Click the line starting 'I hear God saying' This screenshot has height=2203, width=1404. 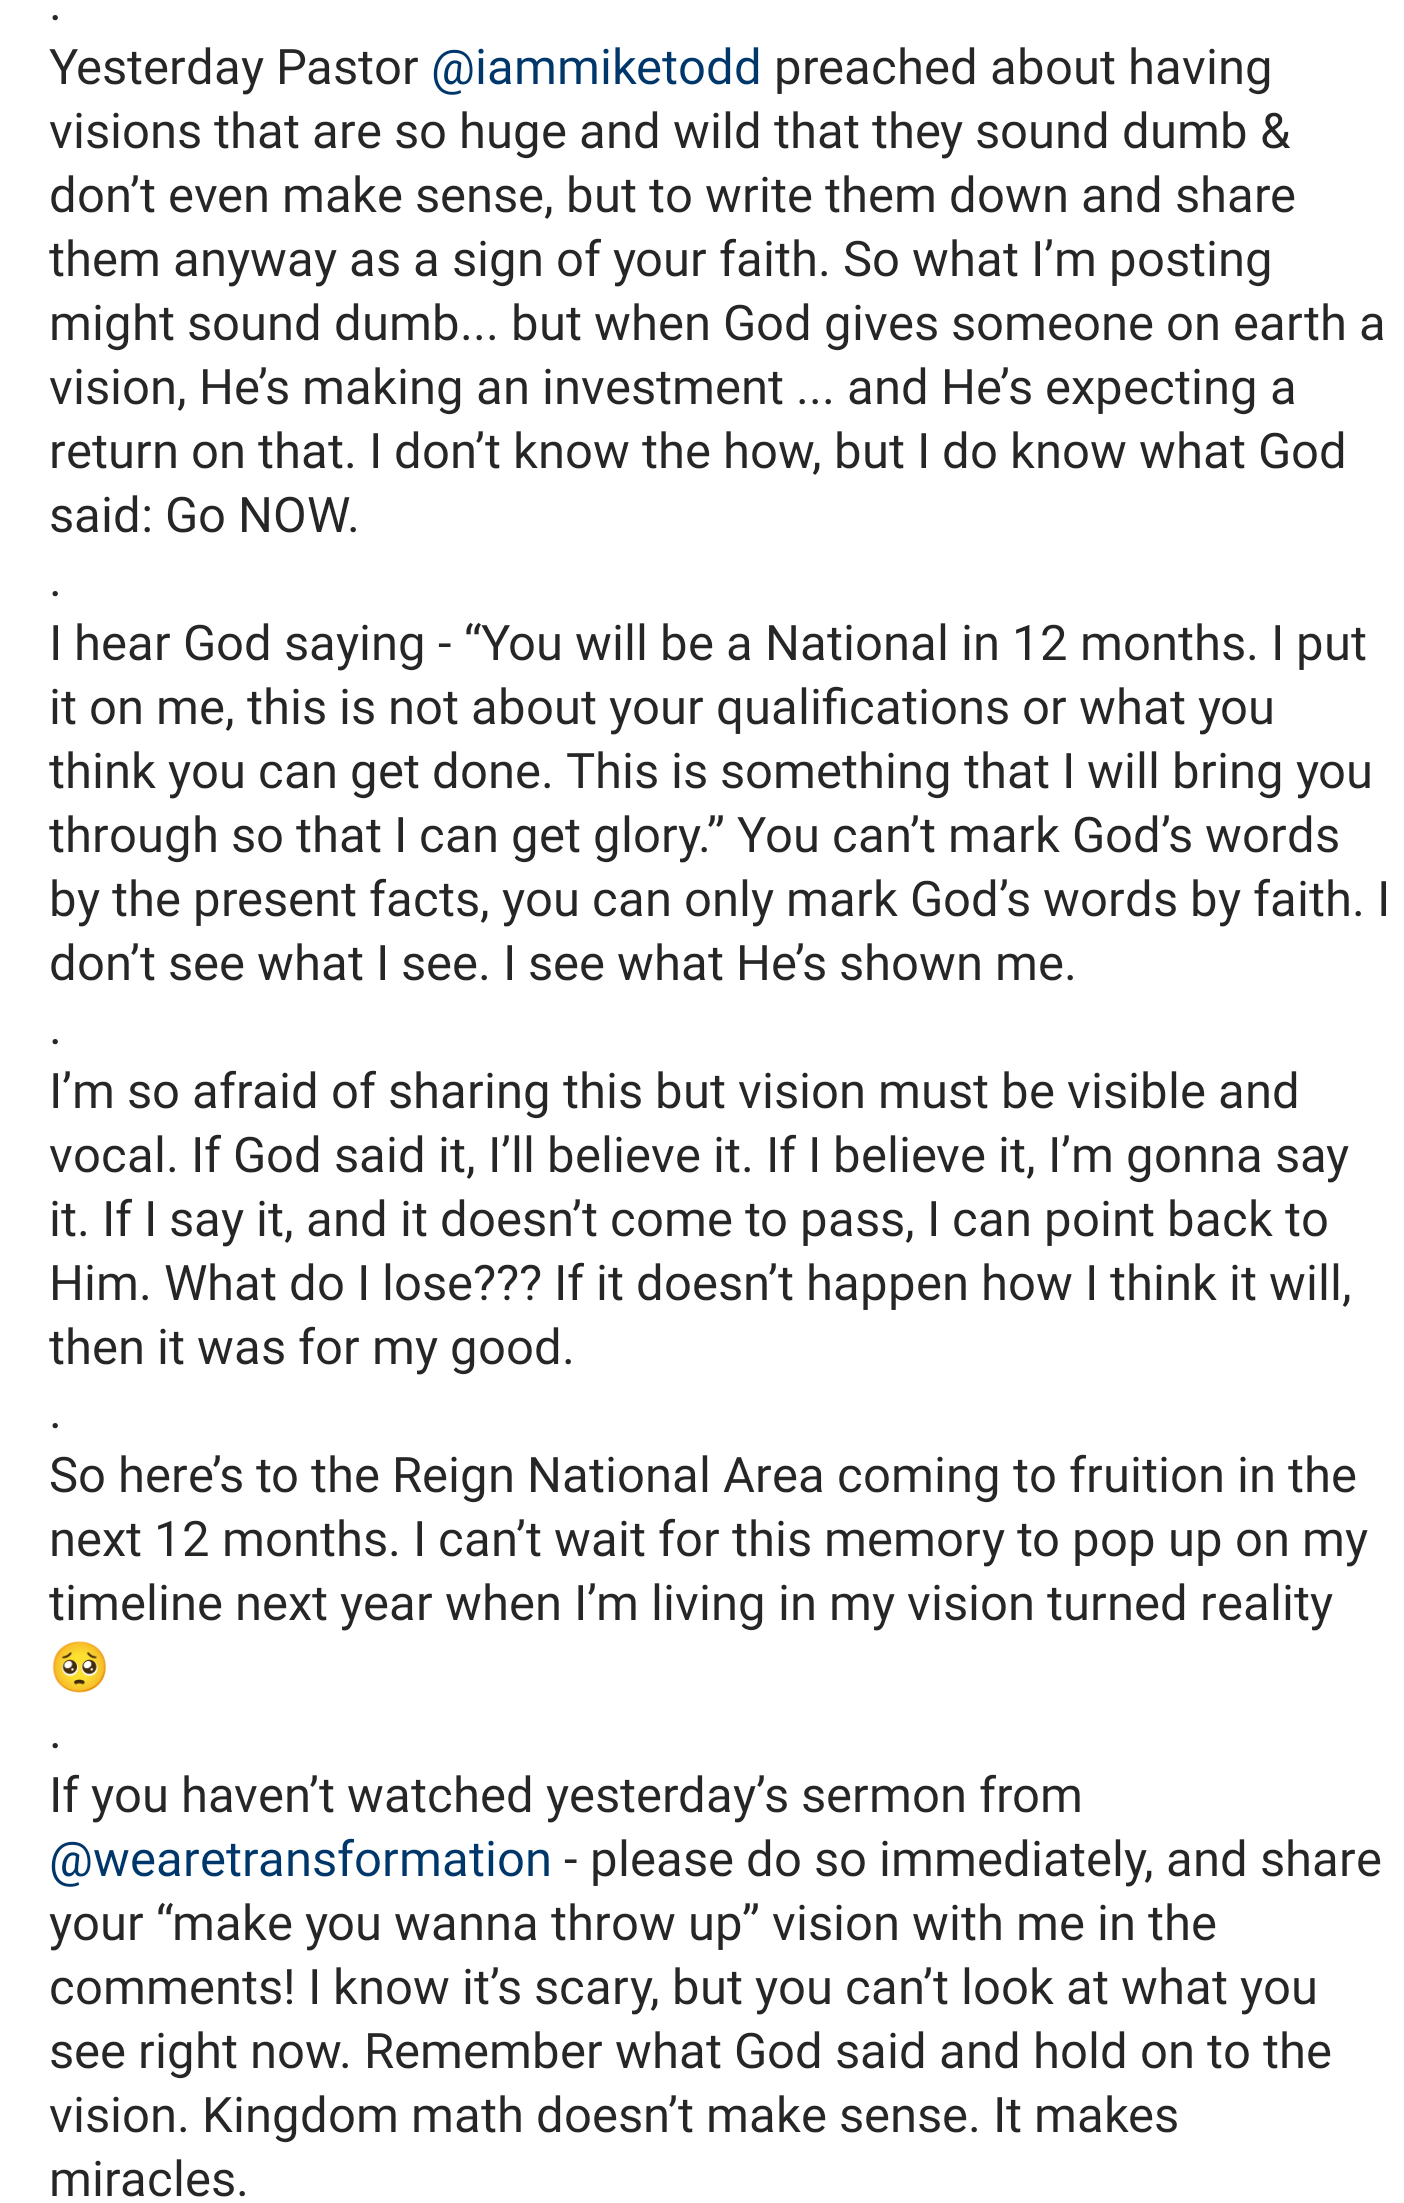click(x=708, y=644)
